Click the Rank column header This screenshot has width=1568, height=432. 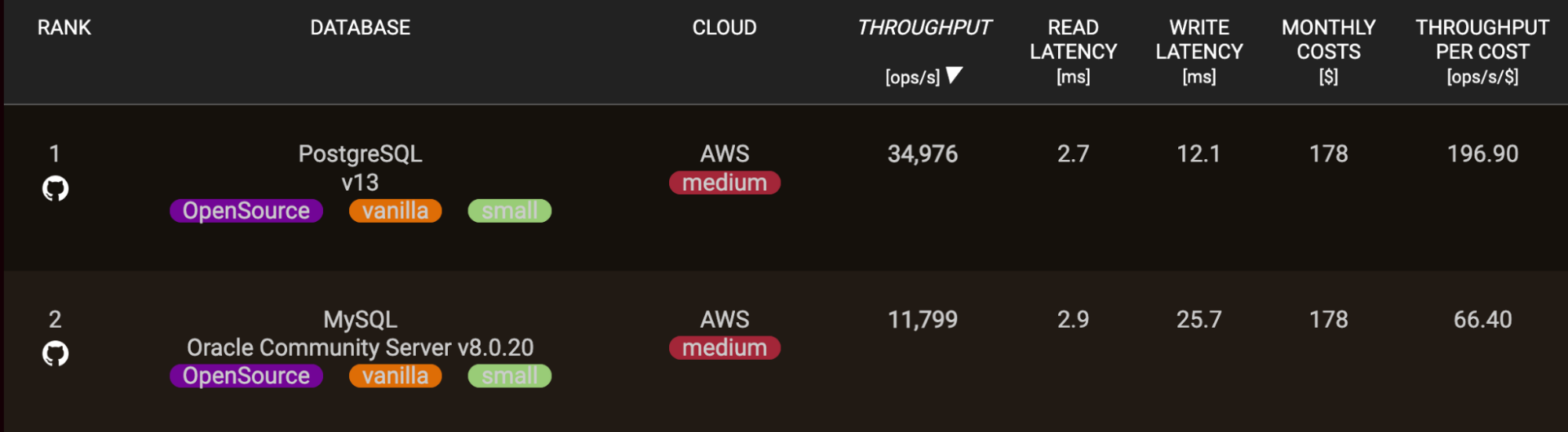pyautogui.click(x=64, y=28)
